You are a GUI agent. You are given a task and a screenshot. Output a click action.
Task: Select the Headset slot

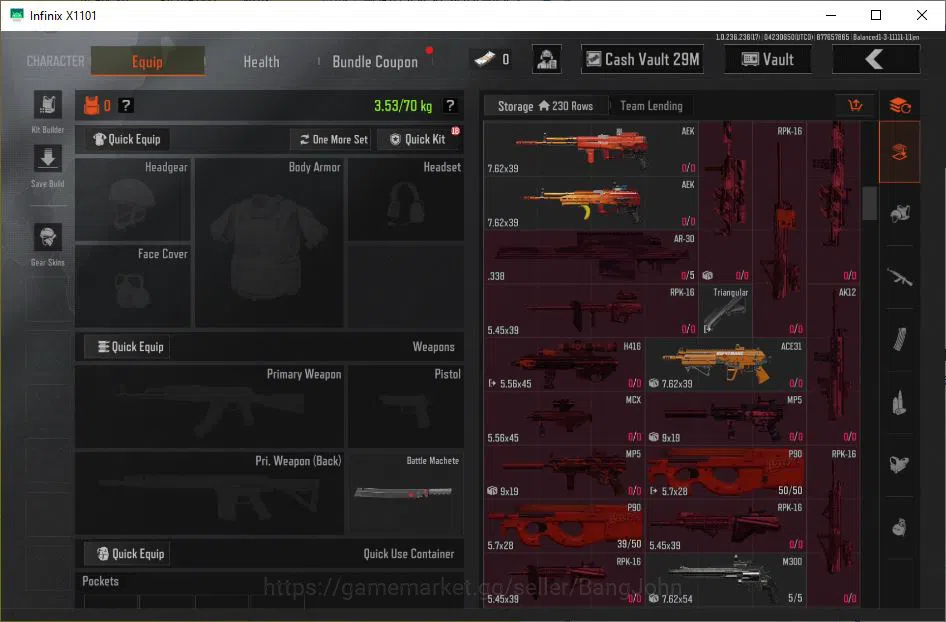(406, 200)
